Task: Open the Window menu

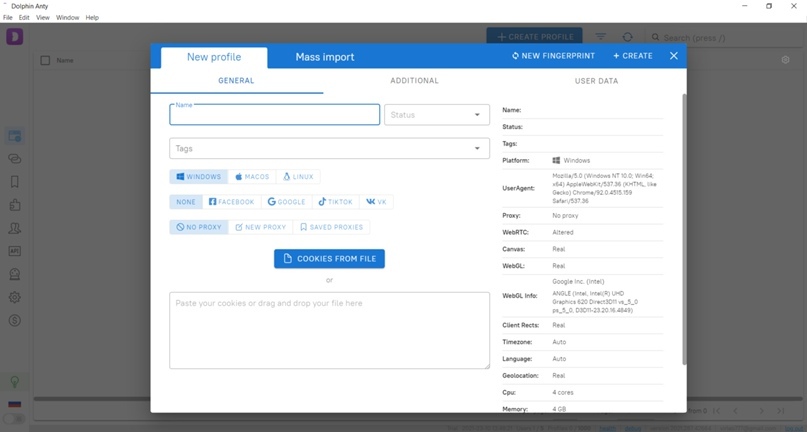Action: coord(67,18)
